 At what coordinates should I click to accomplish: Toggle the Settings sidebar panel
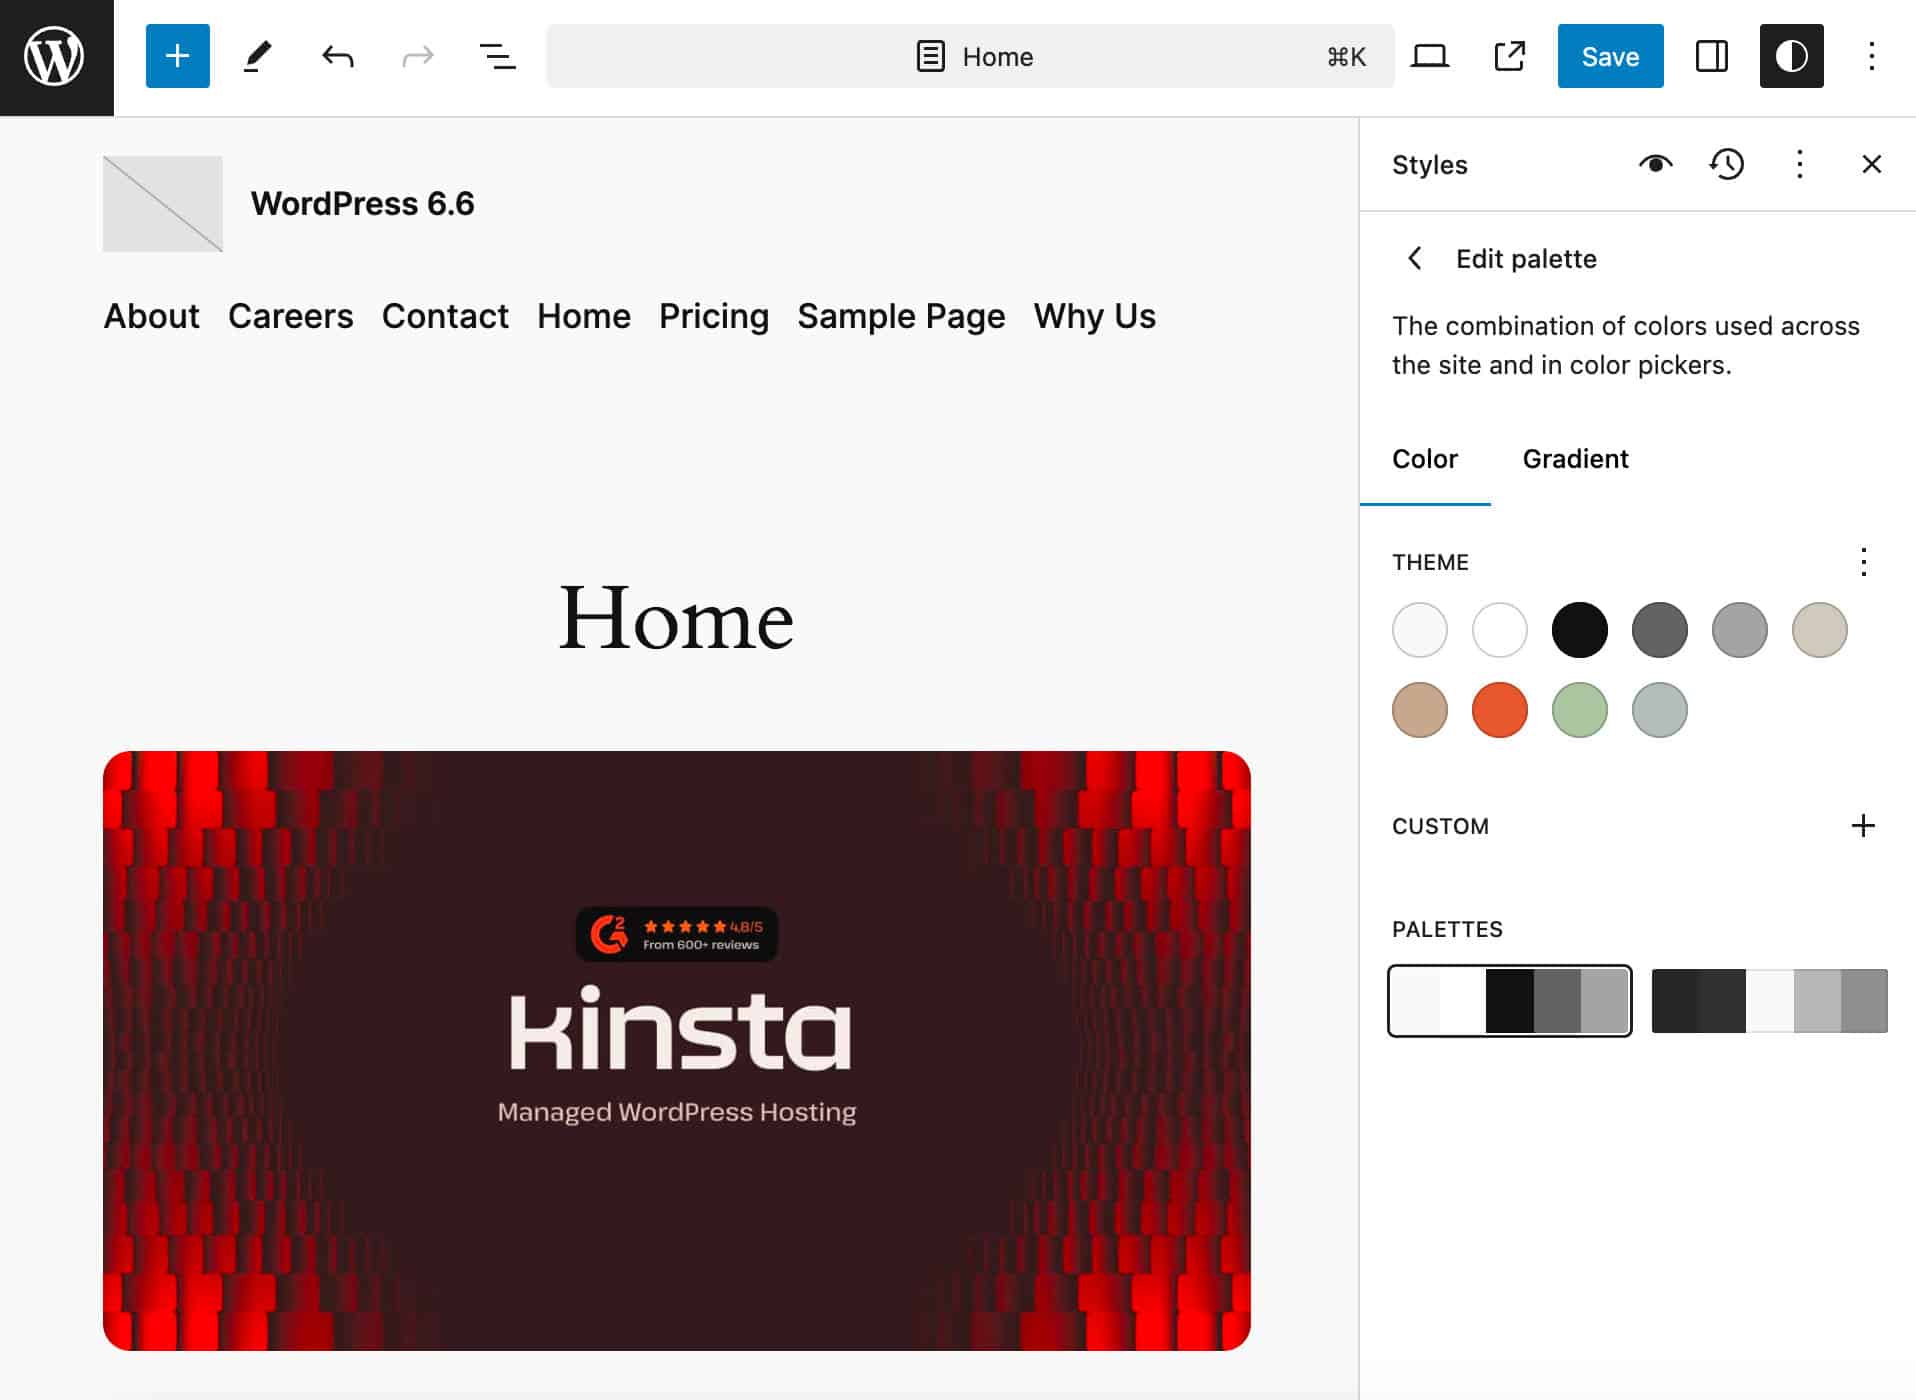pos(1711,56)
